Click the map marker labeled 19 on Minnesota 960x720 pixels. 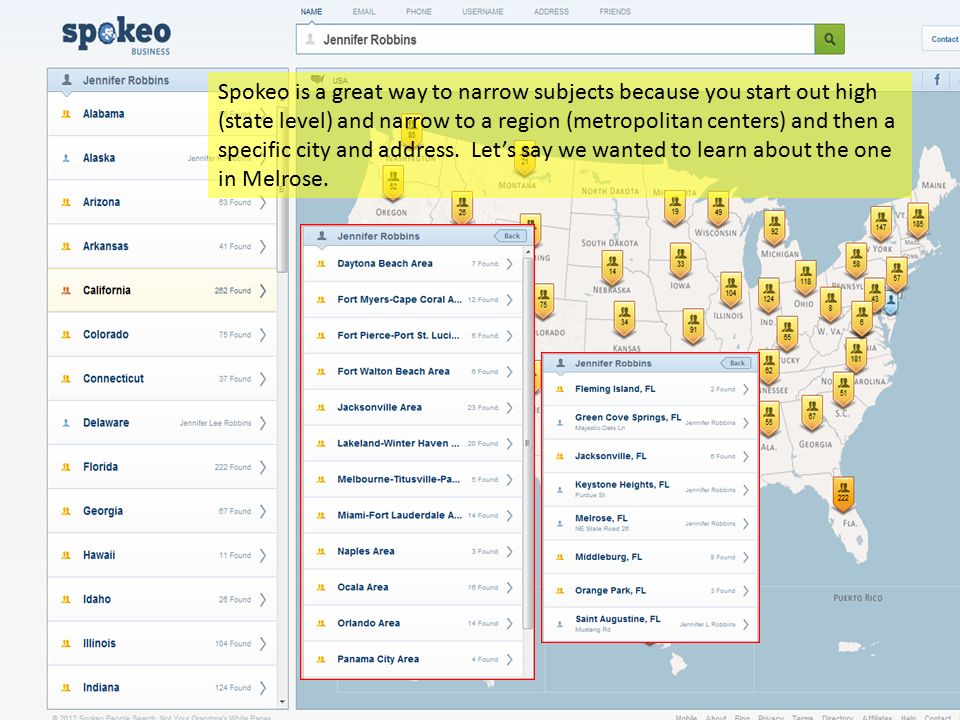click(675, 207)
